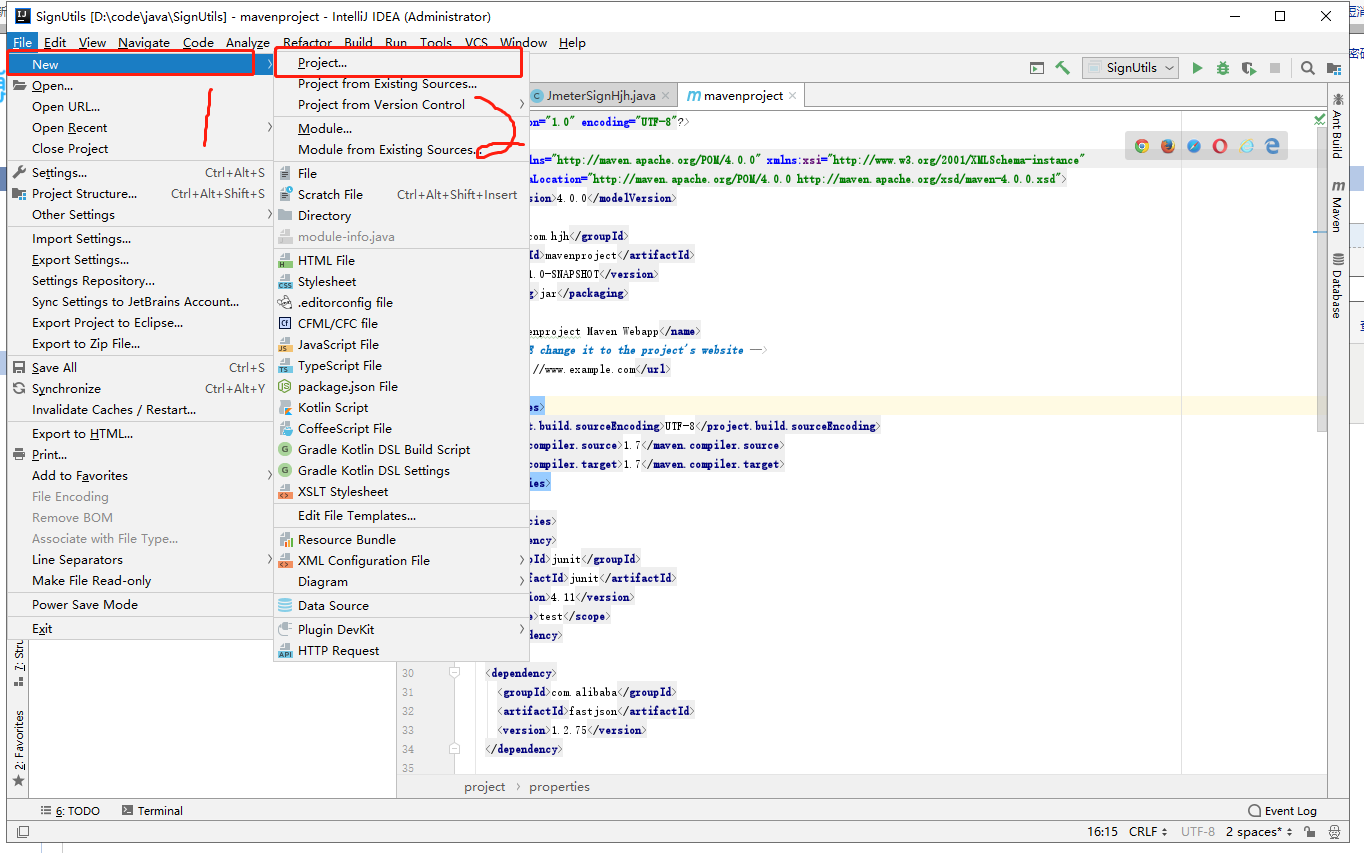Image resolution: width=1364 pixels, height=853 pixels.
Task: Create a Scratch File
Action: (x=400, y=195)
